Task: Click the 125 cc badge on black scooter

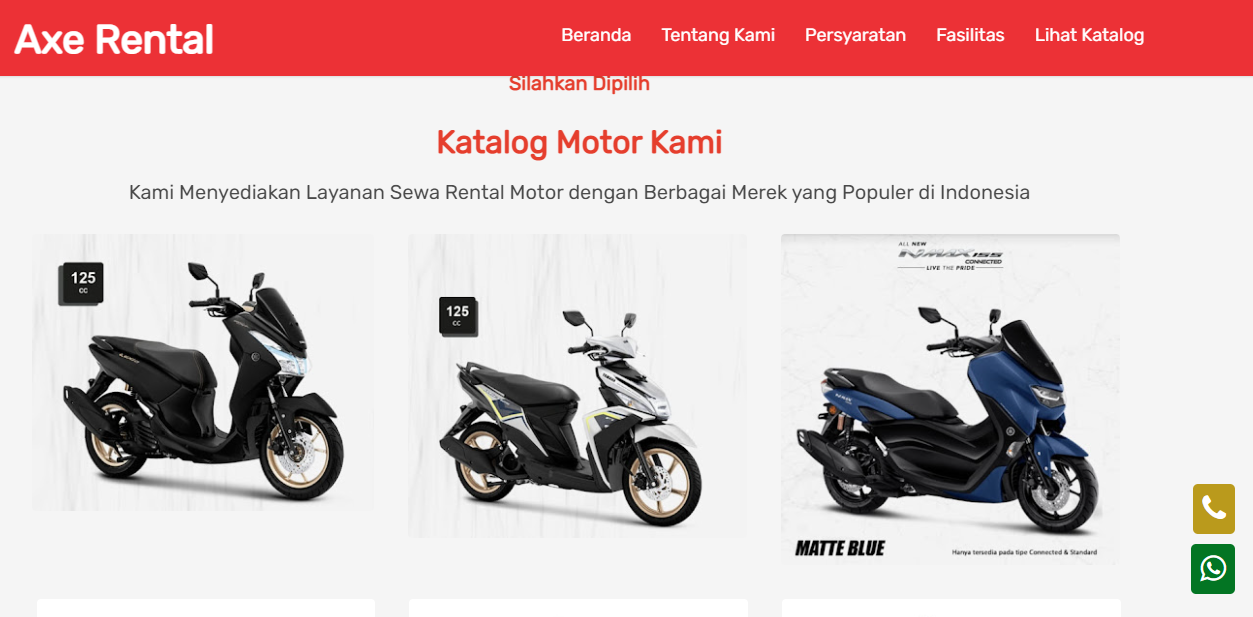Action: tap(82, 283)
